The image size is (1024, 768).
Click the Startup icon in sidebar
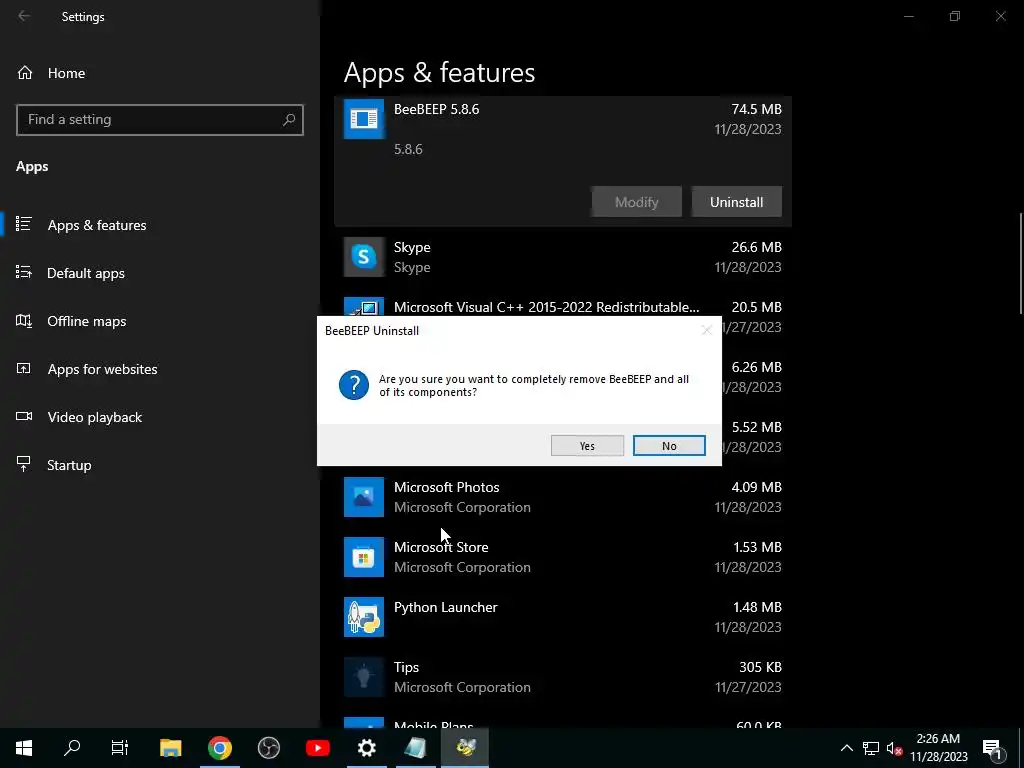pyautogui.click(x=24, y=464)
